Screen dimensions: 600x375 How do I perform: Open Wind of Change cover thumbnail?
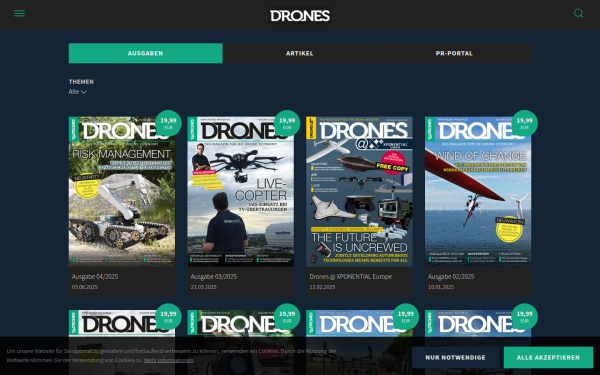coord(478,191)
